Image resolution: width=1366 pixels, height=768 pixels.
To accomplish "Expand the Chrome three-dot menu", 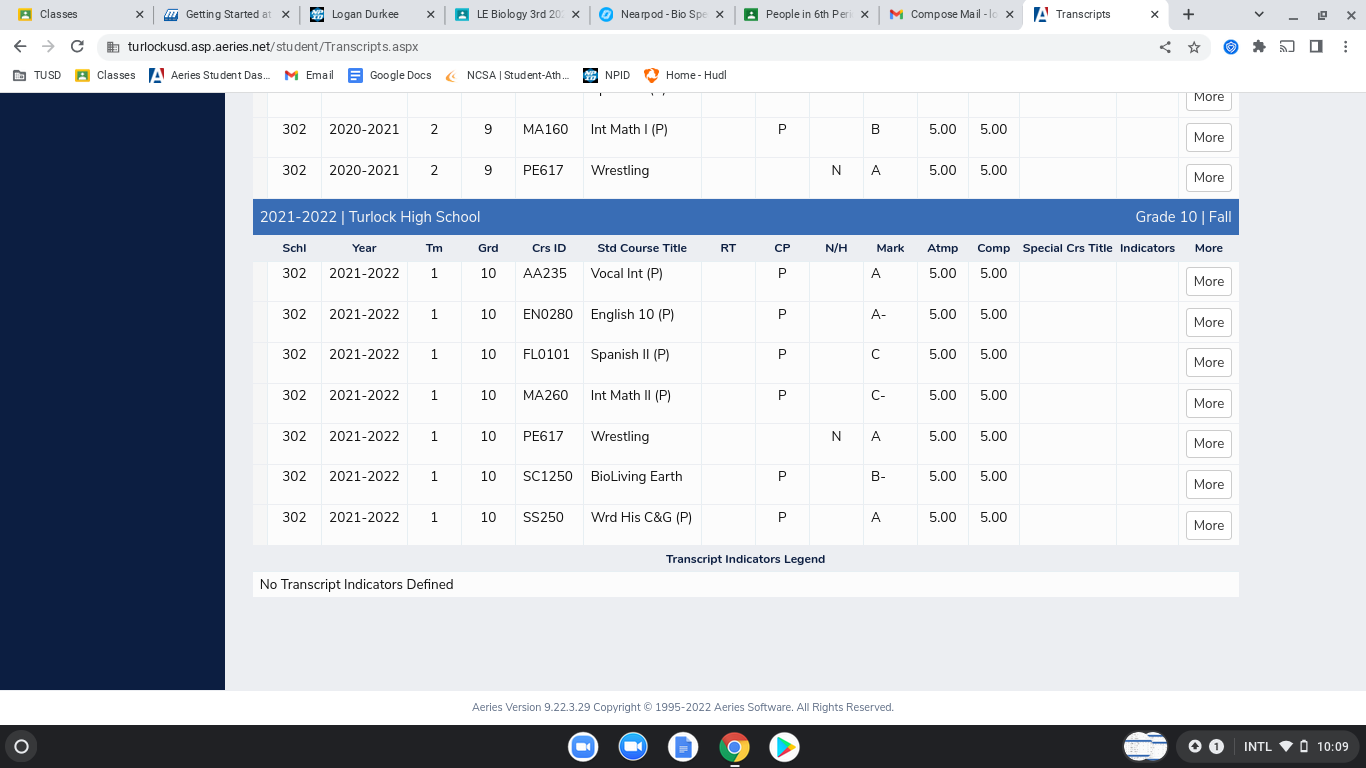I will [1345, 47].
